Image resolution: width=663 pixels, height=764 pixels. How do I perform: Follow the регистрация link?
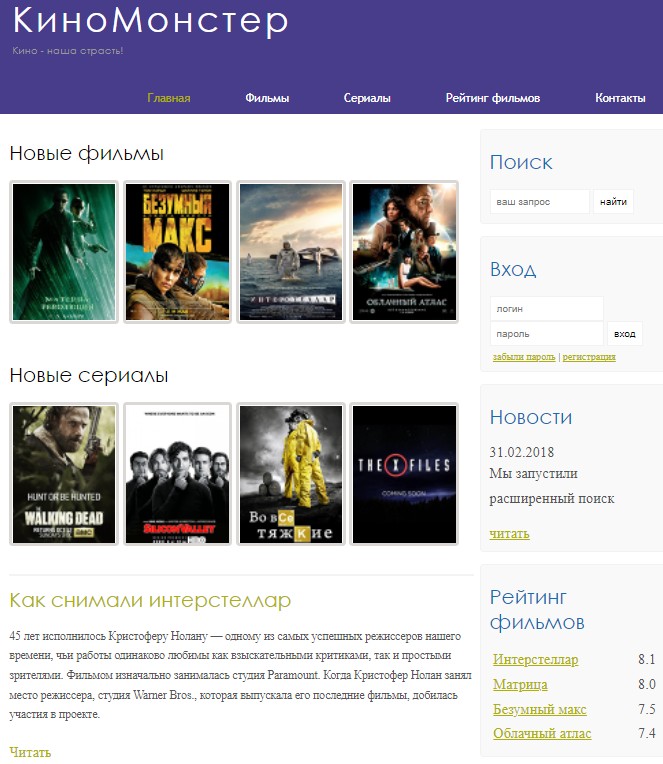tap(589, 357)
